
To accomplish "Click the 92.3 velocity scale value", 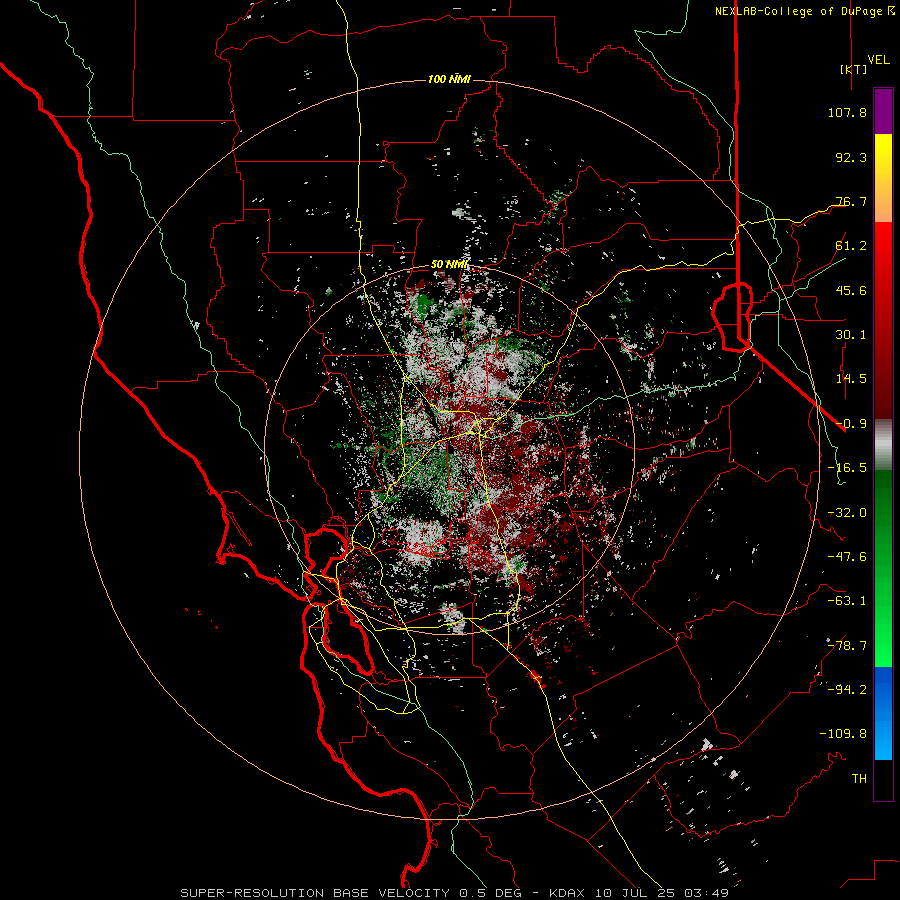I will pyautogui.click(x=851, y=157).
